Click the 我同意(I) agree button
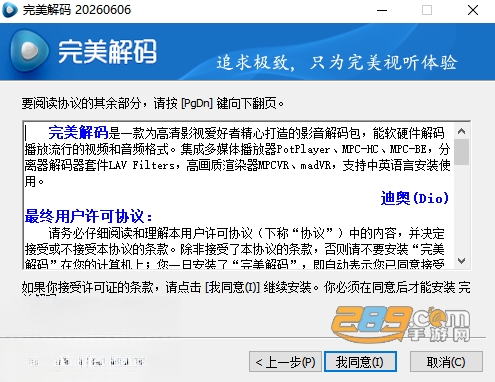 (x=360, y=362)
